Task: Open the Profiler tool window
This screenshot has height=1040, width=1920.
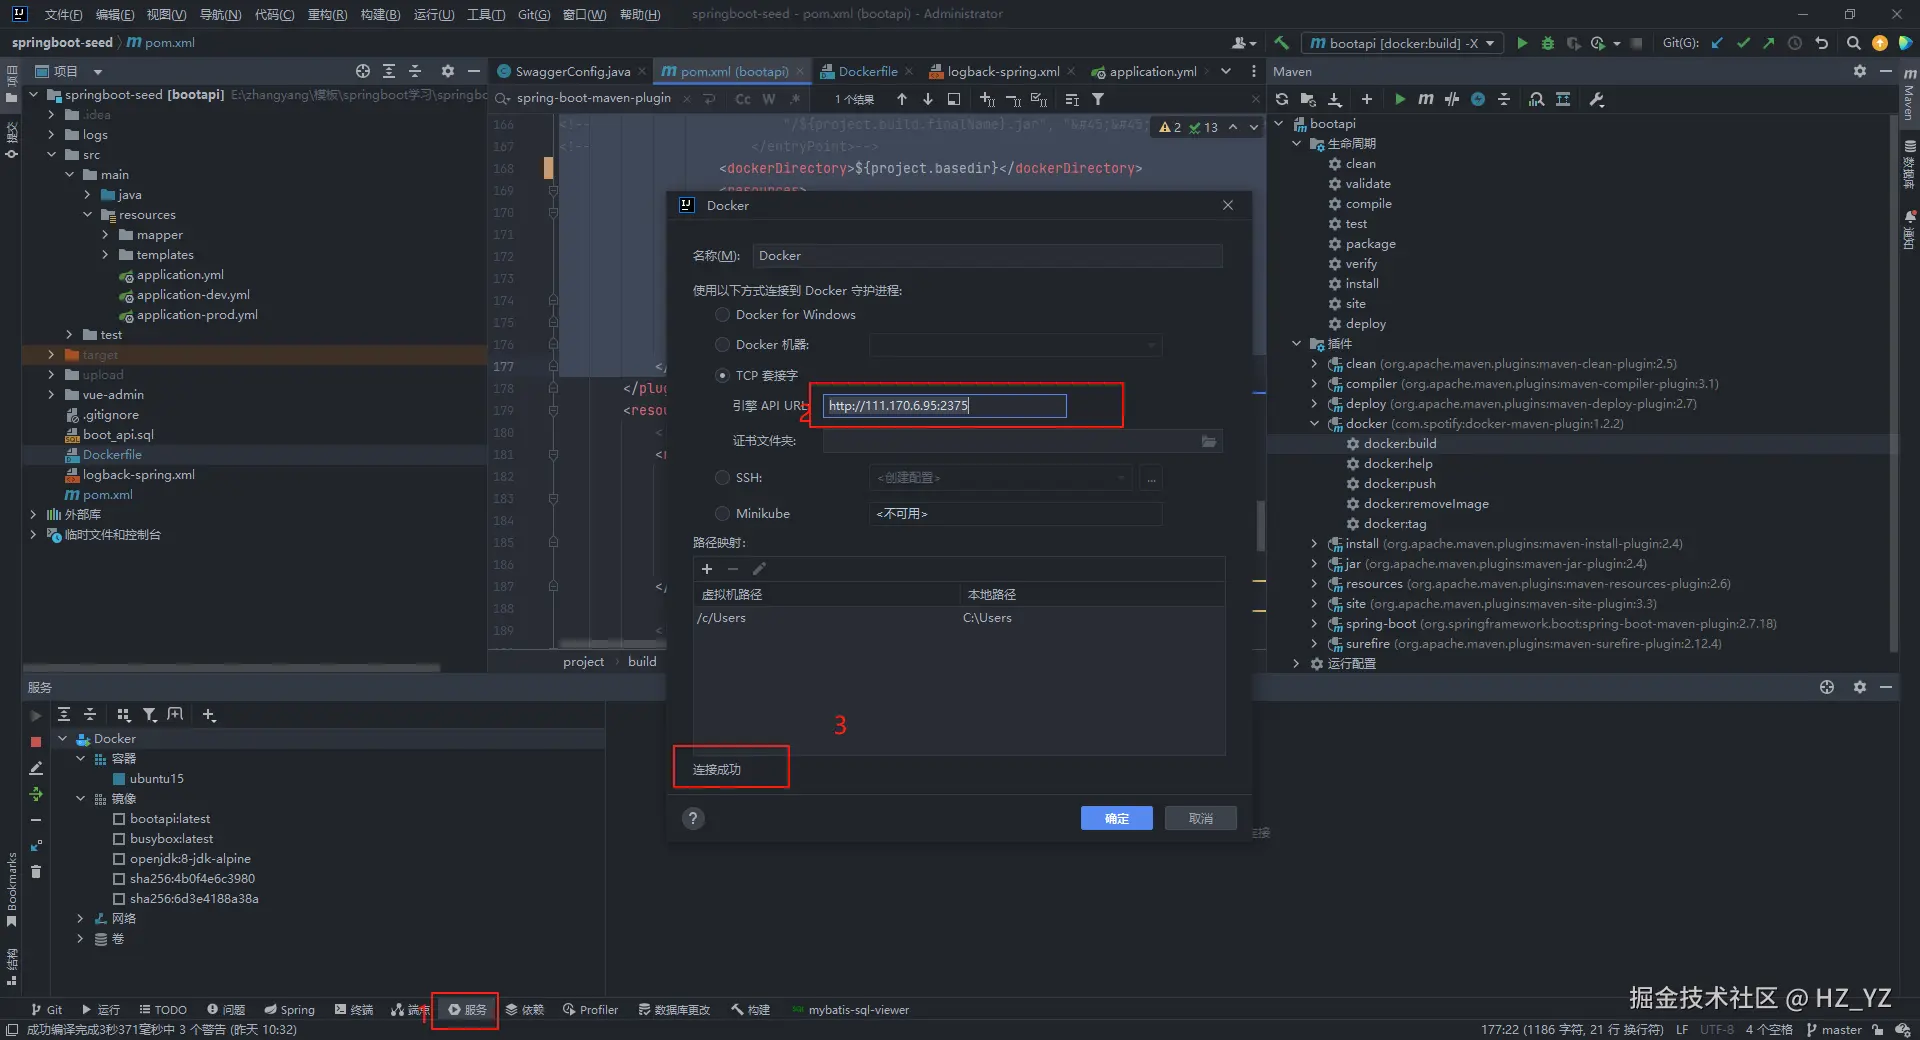Action: point(590,1010)
